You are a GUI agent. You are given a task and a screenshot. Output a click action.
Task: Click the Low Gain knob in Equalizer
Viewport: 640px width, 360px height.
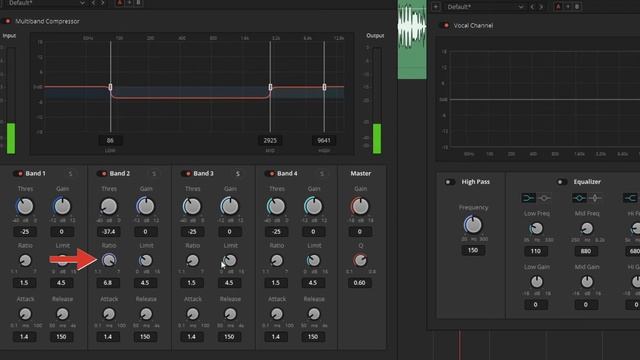[x=537, y=282]
